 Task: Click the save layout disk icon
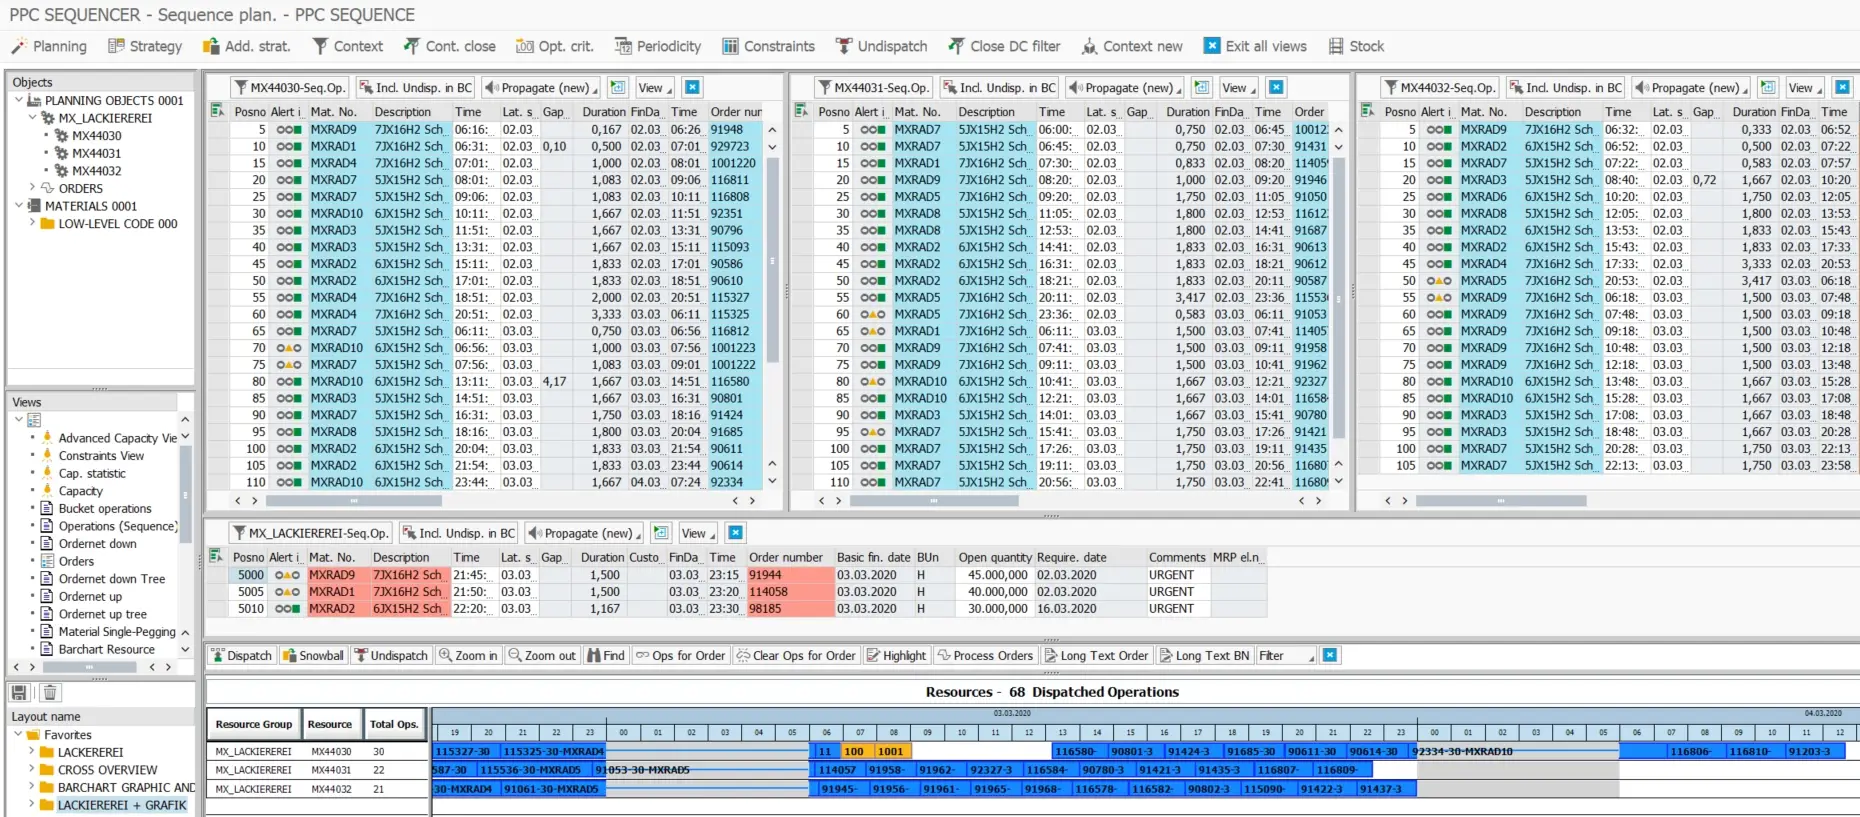19,692
